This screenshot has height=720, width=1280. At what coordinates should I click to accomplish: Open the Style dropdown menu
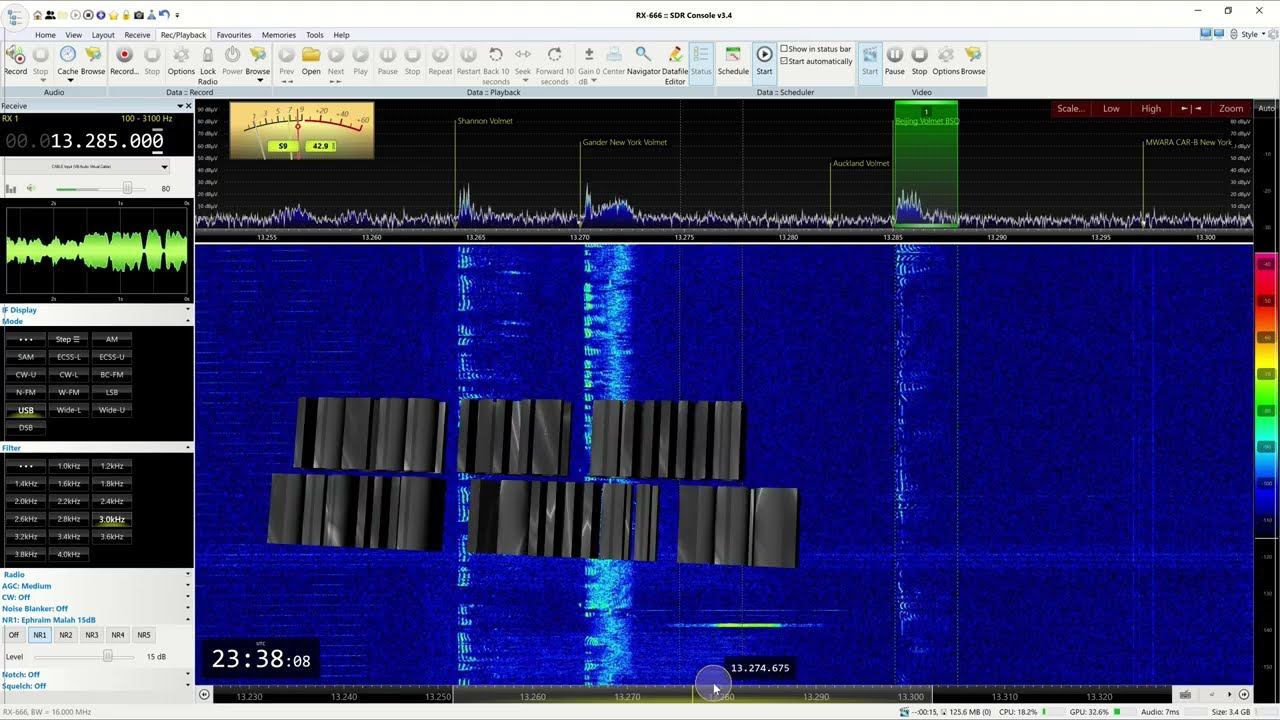tap(1250, 34)
